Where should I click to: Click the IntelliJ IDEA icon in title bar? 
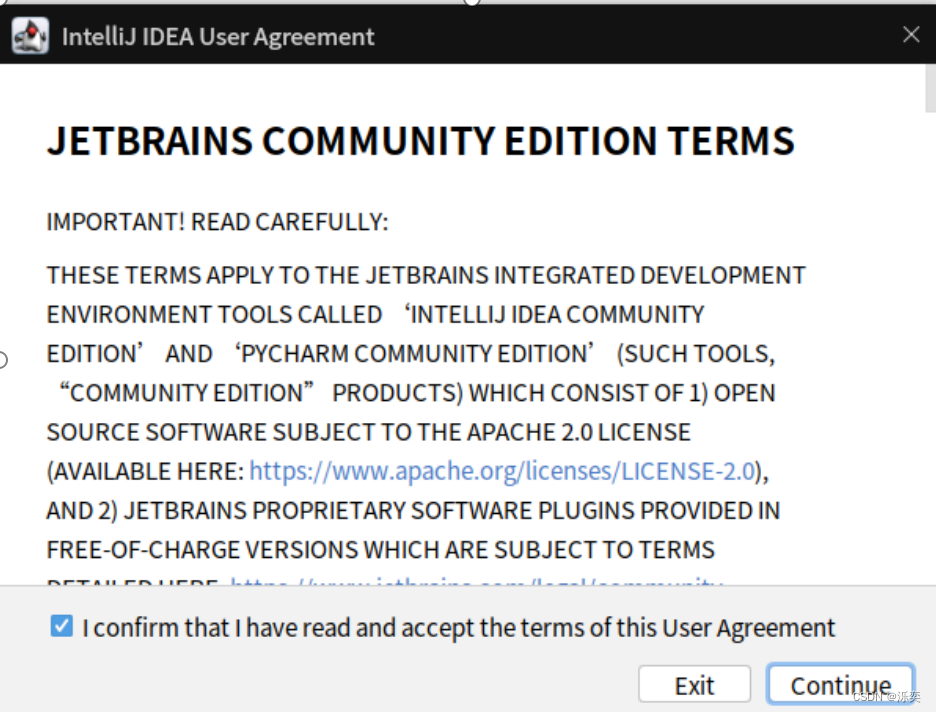[x=30, y=36]
